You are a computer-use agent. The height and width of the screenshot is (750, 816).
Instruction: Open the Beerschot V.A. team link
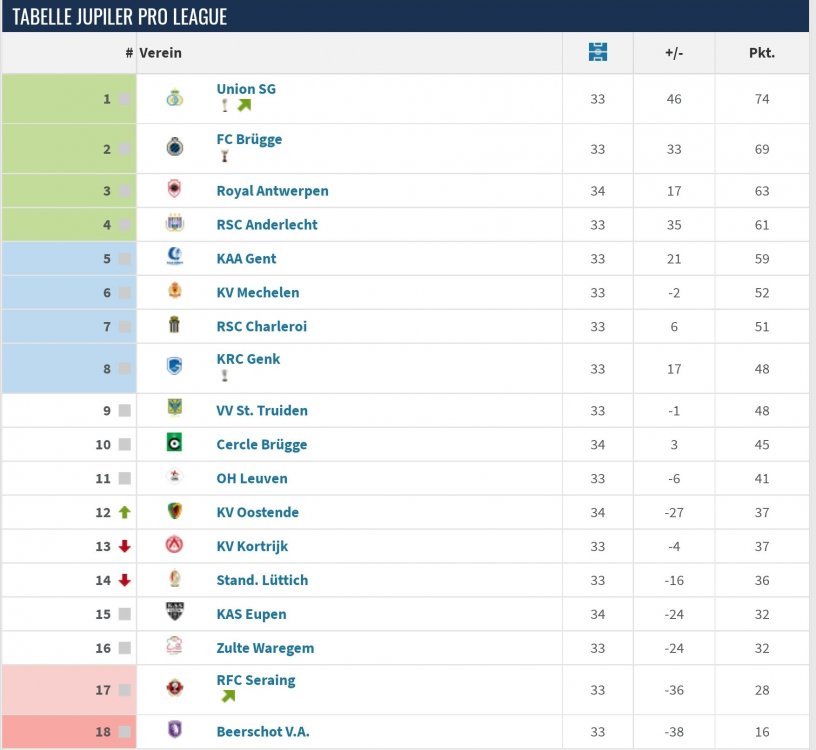coord(263,732)
